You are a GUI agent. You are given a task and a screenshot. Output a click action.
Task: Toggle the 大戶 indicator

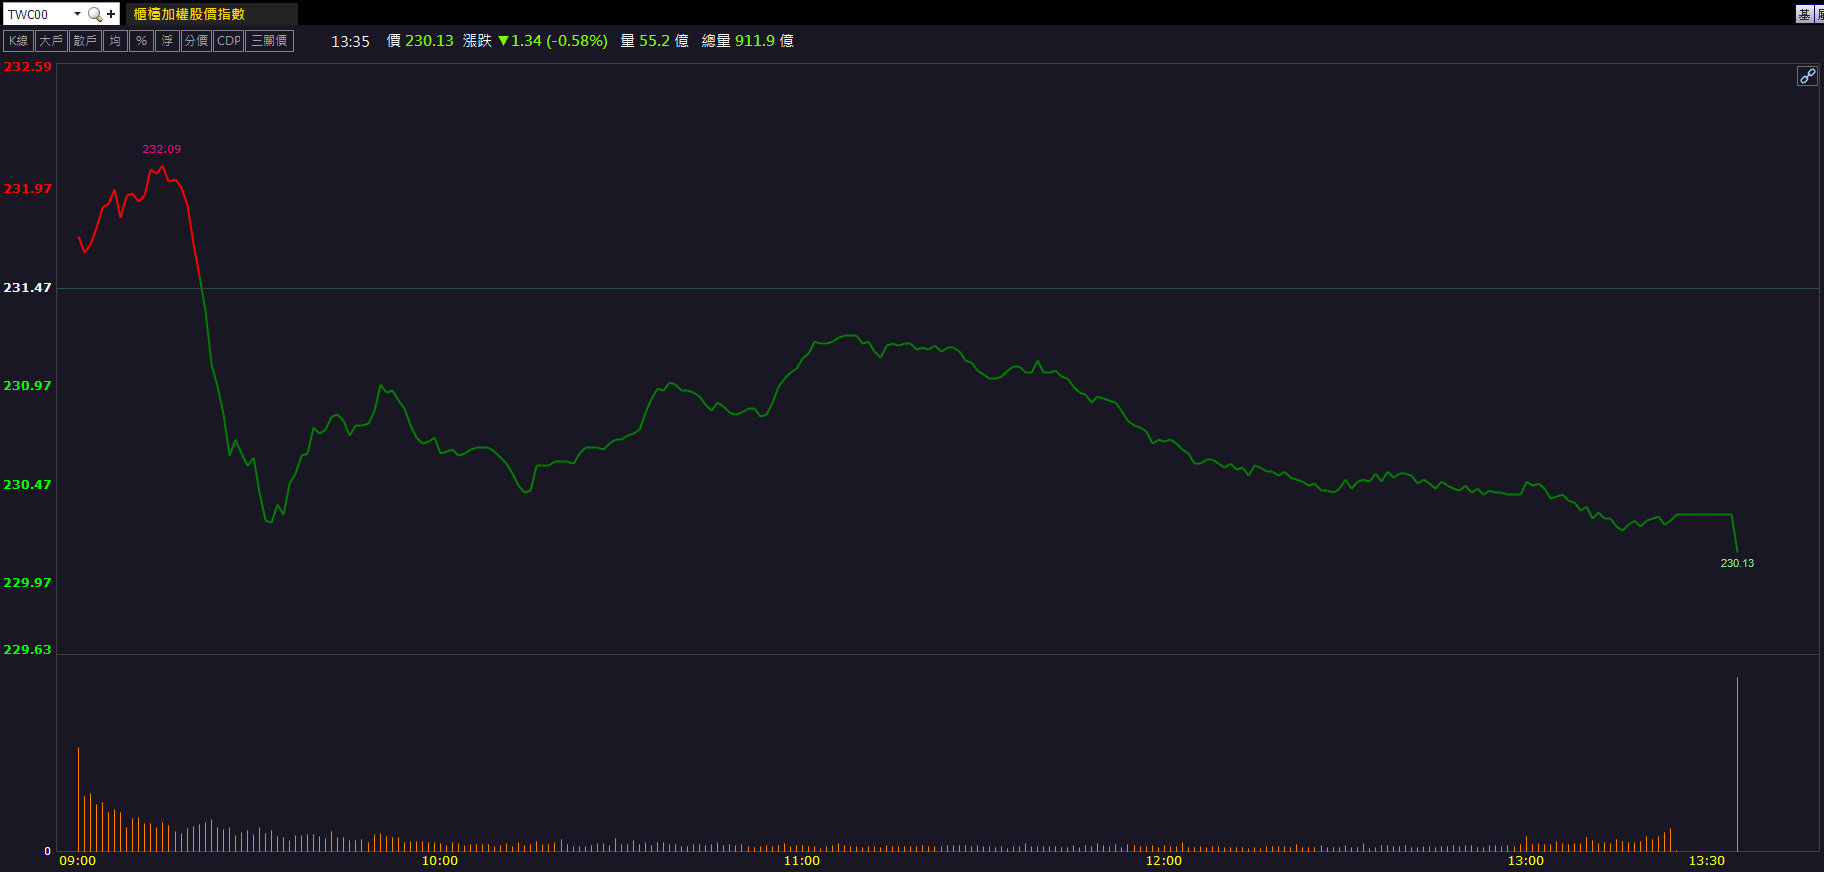(51, 41)
